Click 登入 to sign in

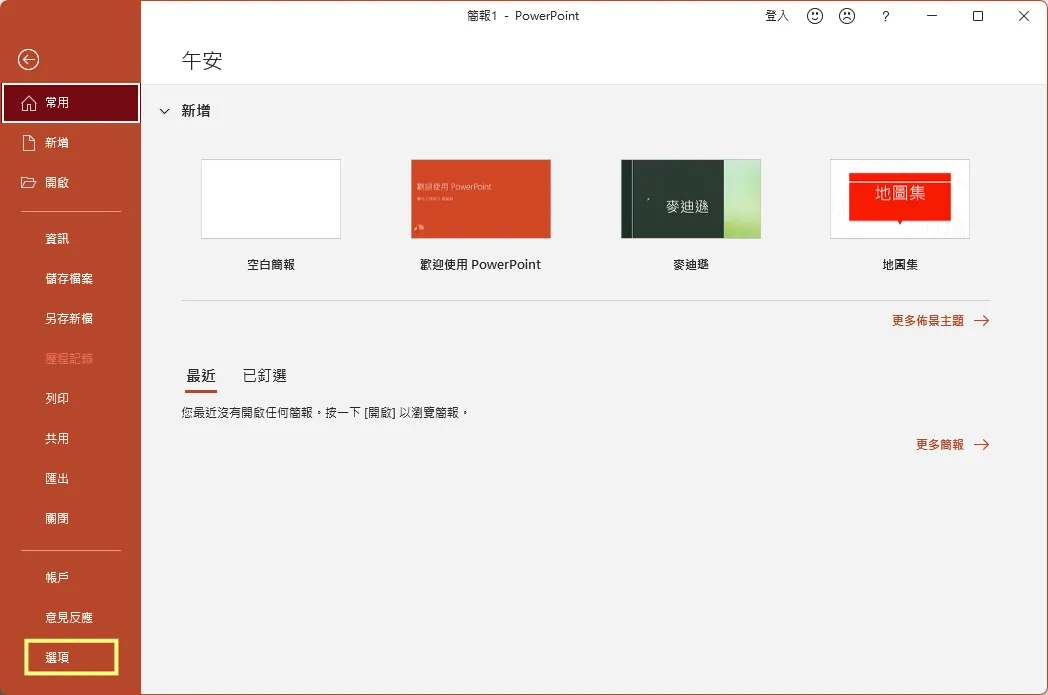click(x=777, y=16)
